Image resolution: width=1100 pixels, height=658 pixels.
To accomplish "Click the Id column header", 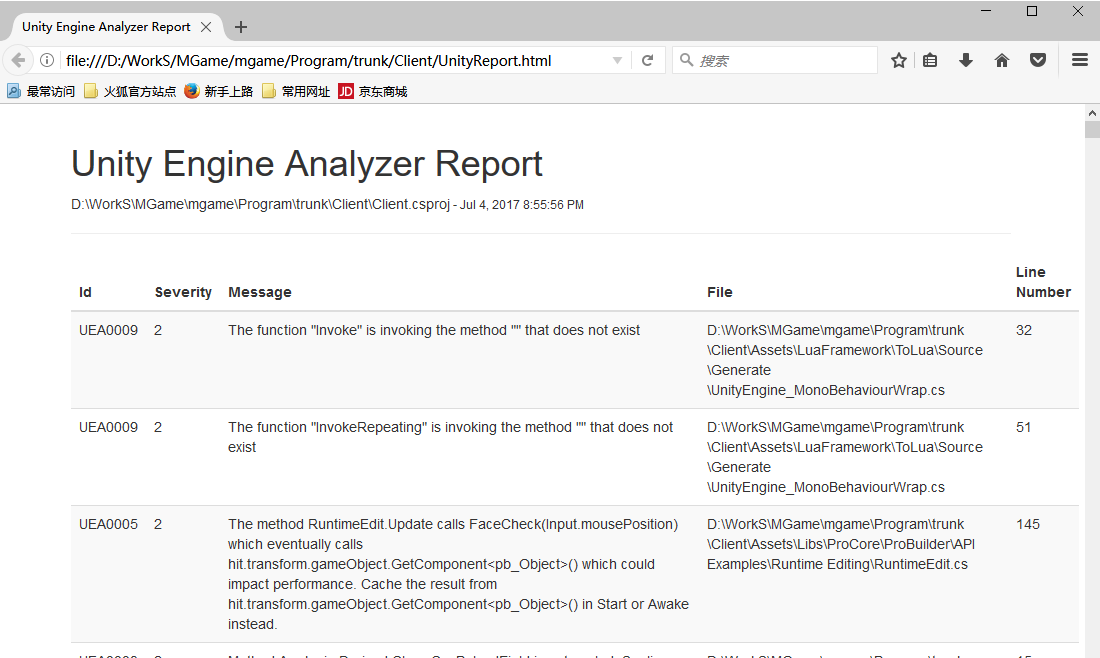I will pyautogui.click(x=85, y=292).
